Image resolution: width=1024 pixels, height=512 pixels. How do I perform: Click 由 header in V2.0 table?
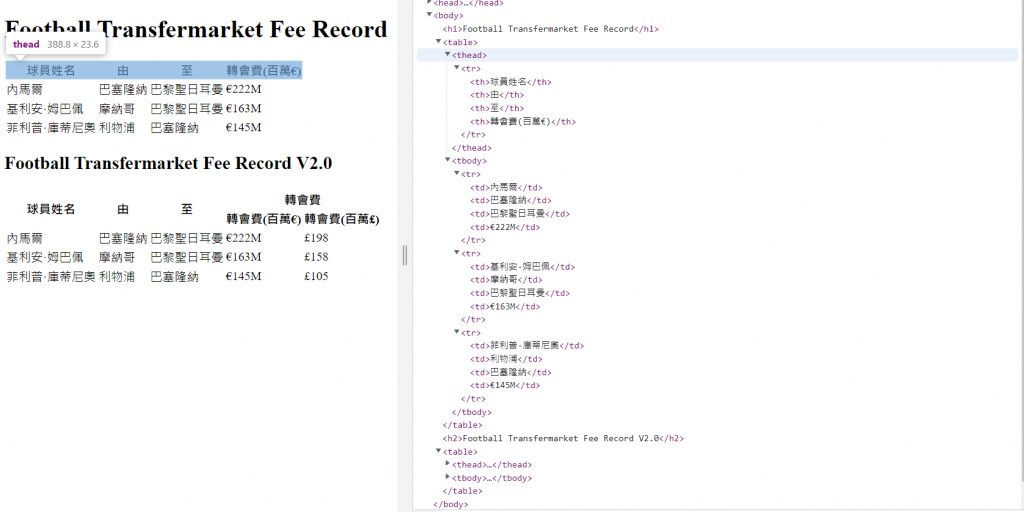coord(123,209)
